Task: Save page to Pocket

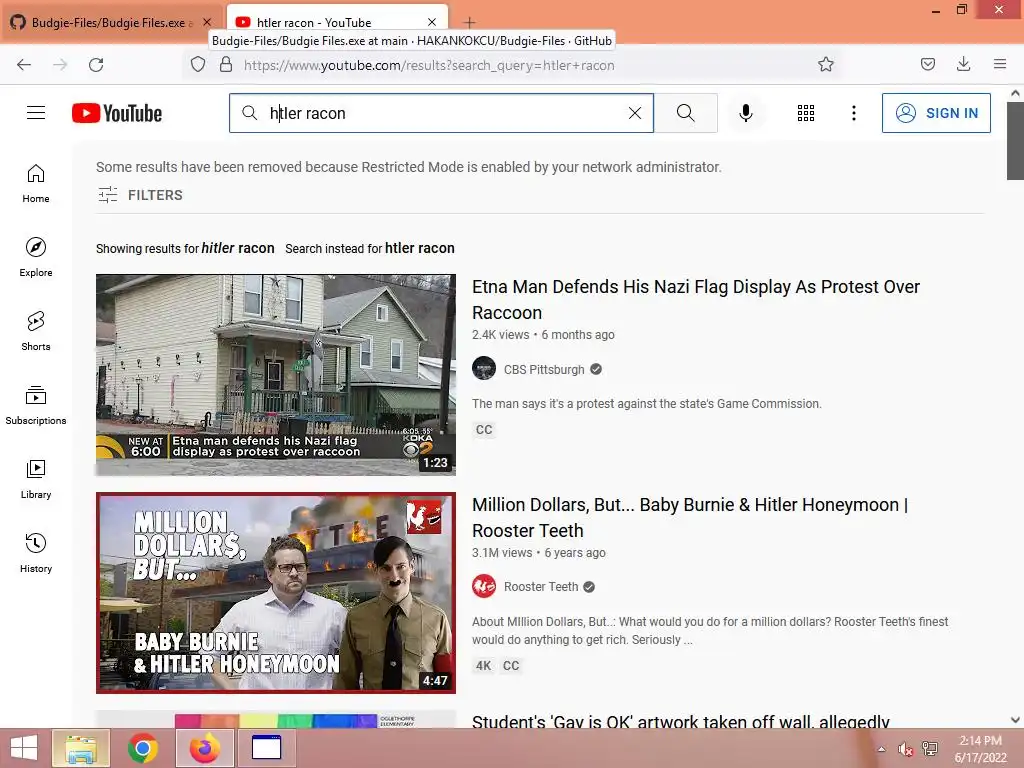Action: (x=928, y=64)
